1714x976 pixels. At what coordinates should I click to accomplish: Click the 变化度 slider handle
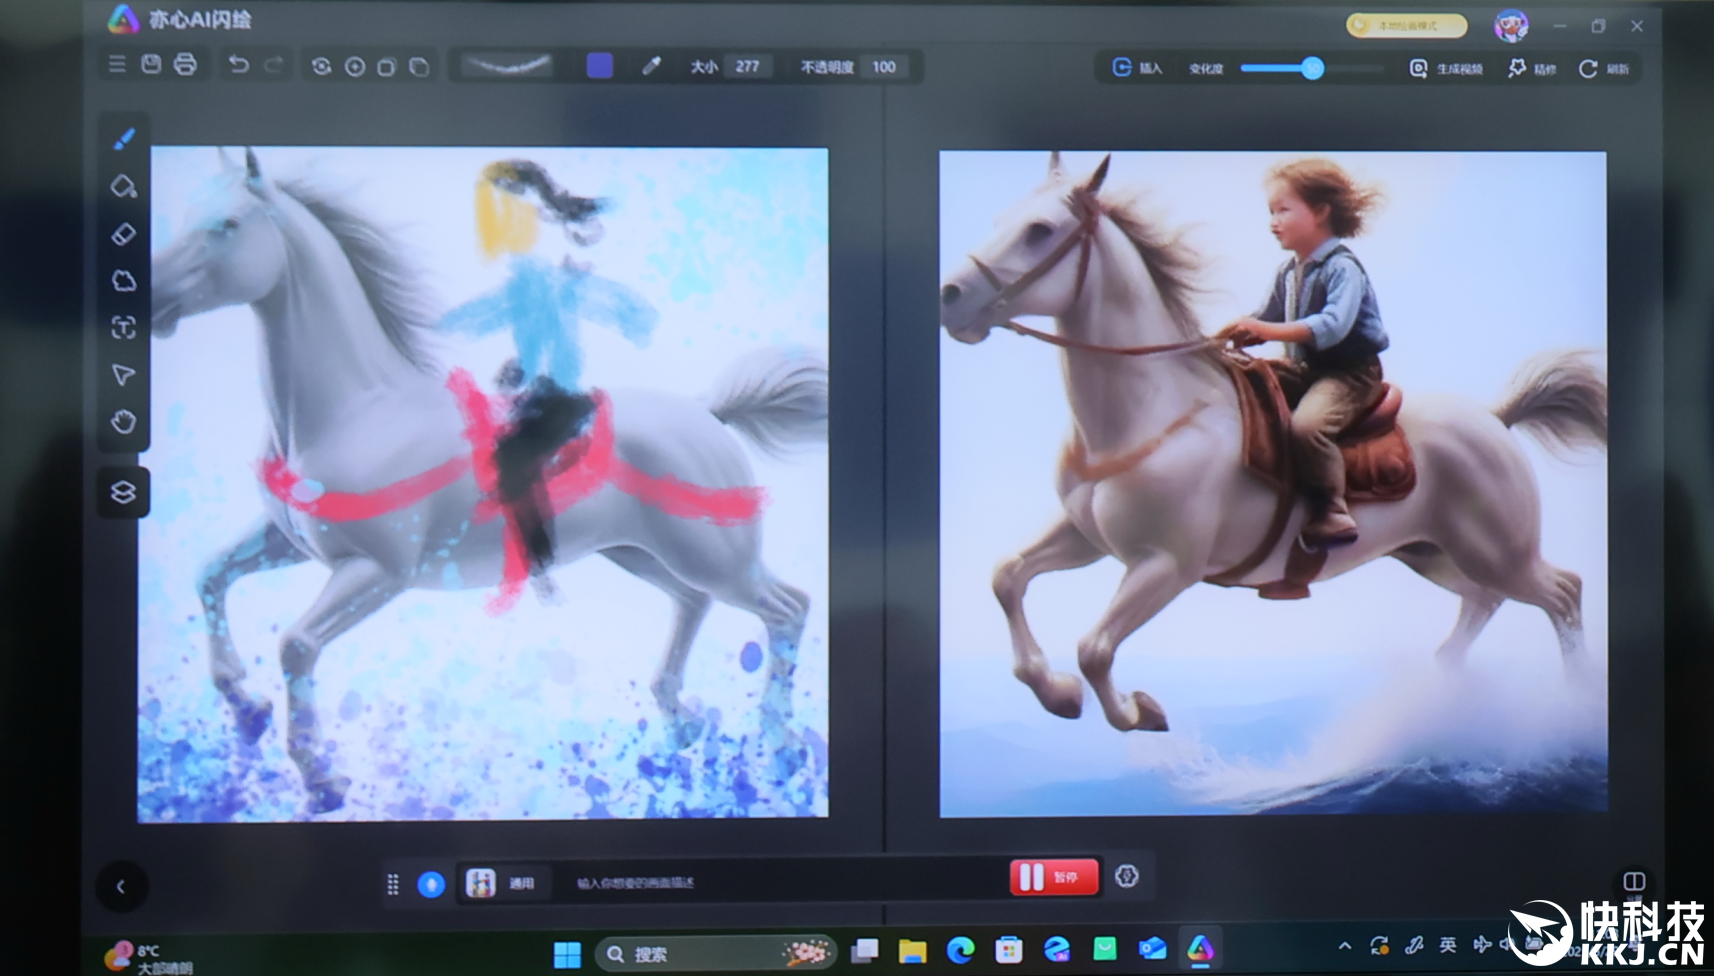pyautogui.click(x=1312, y=68)
